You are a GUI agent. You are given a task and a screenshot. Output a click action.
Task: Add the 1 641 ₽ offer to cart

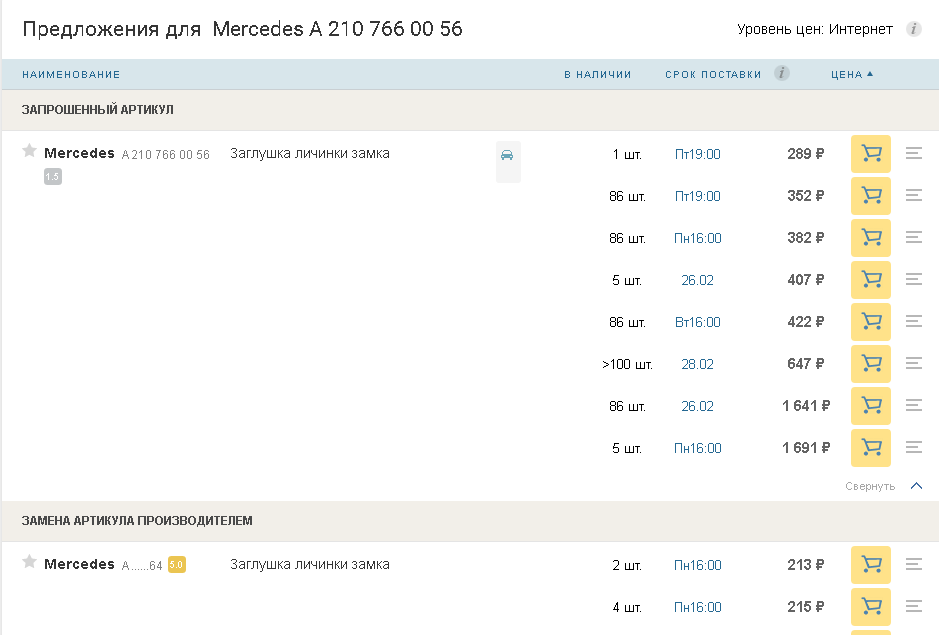(x=871, y=406)
